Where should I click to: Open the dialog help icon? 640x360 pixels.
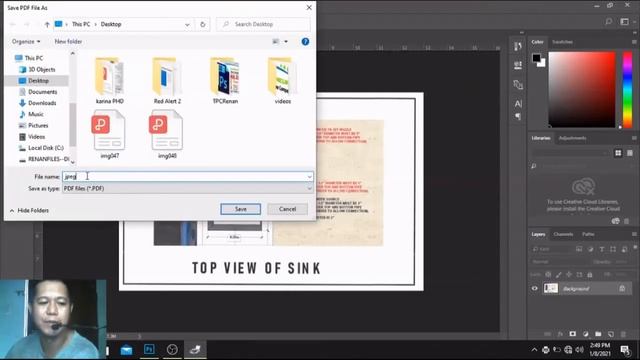(x=305, y=42)
